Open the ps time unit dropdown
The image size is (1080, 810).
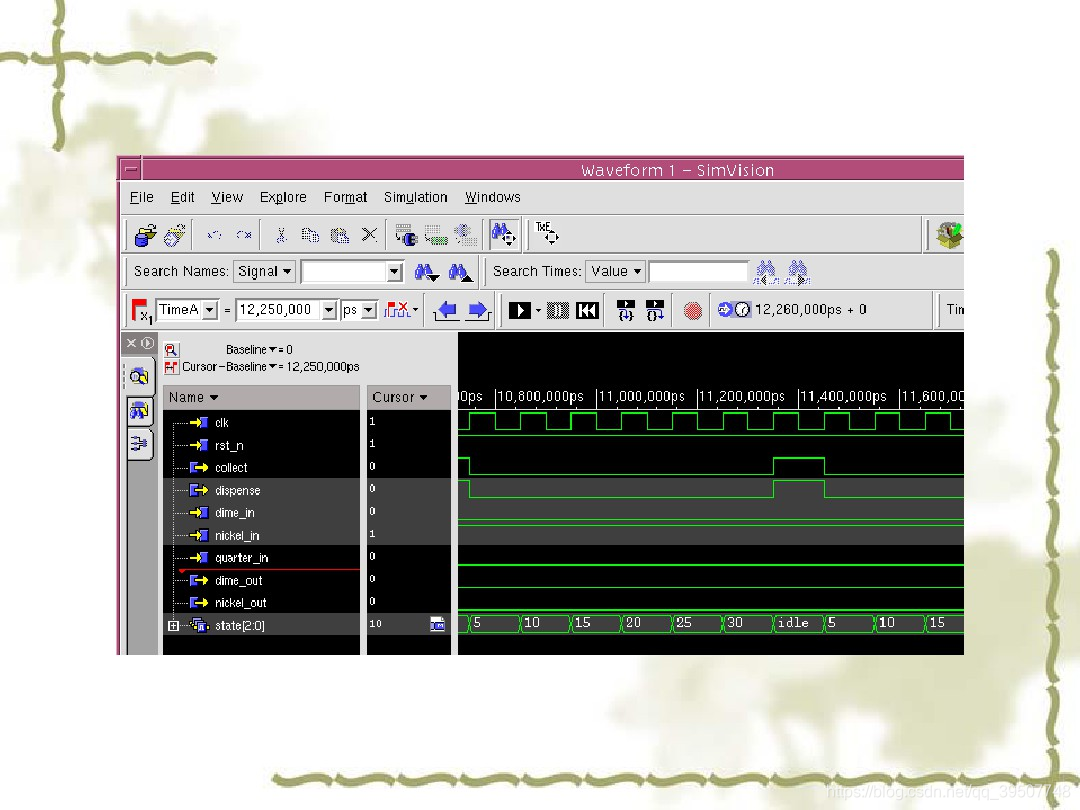[369, 311]
